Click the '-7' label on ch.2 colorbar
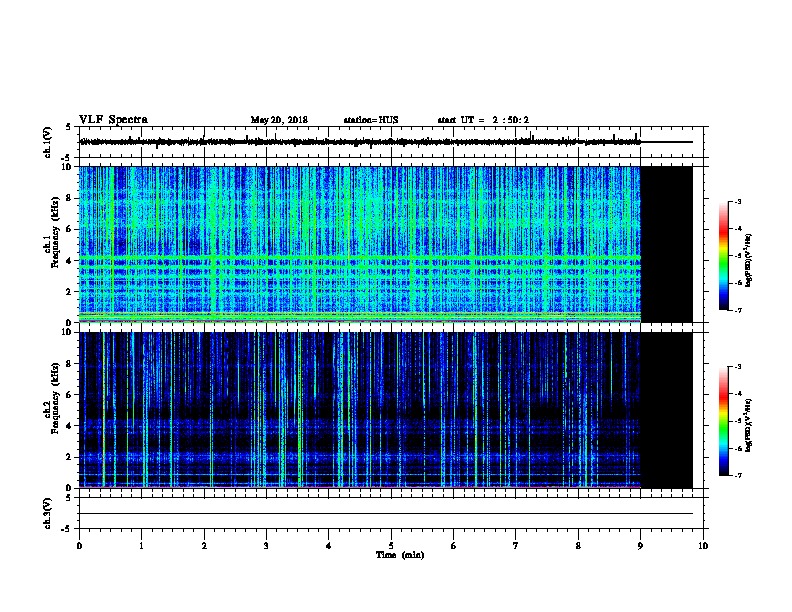The image size is (792, 612). click(x=738, y=476)
